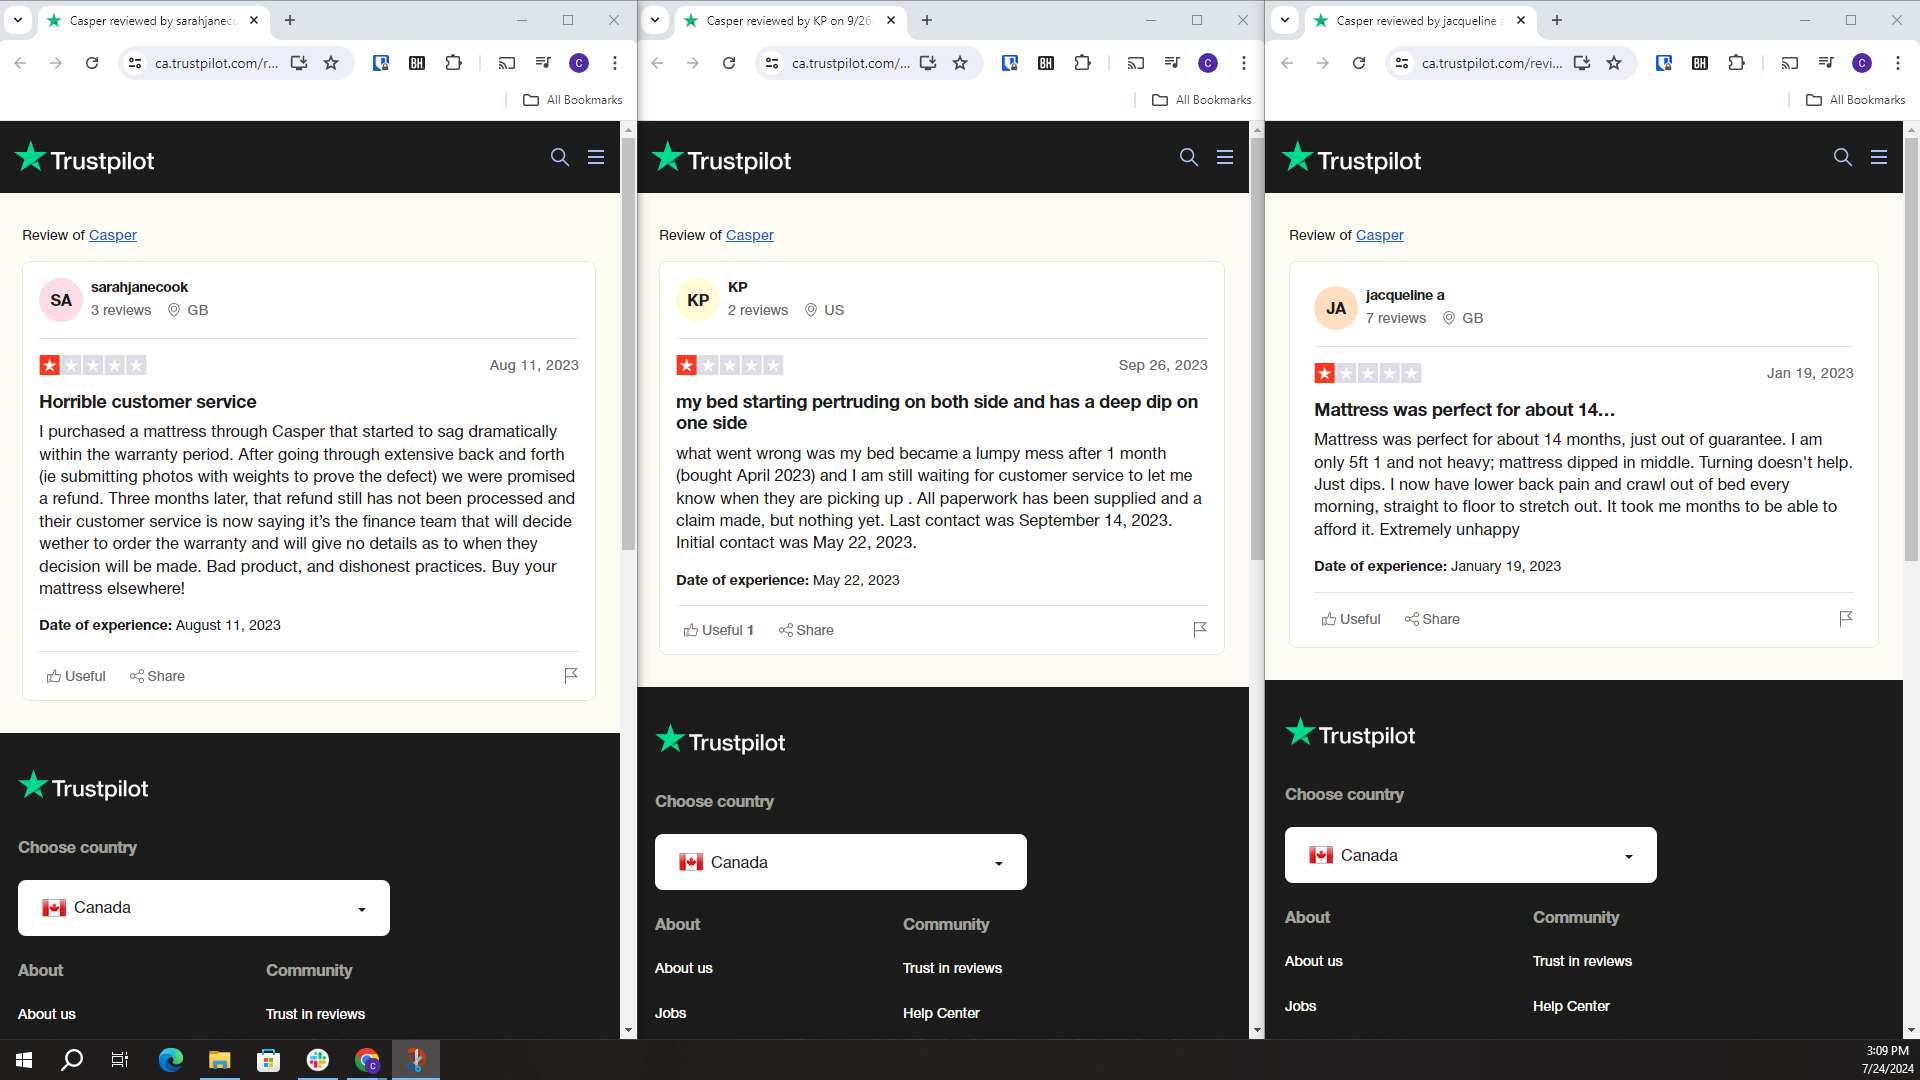
Task: Flag sarahjanecook's review with the flag icon
Action: 571,676
